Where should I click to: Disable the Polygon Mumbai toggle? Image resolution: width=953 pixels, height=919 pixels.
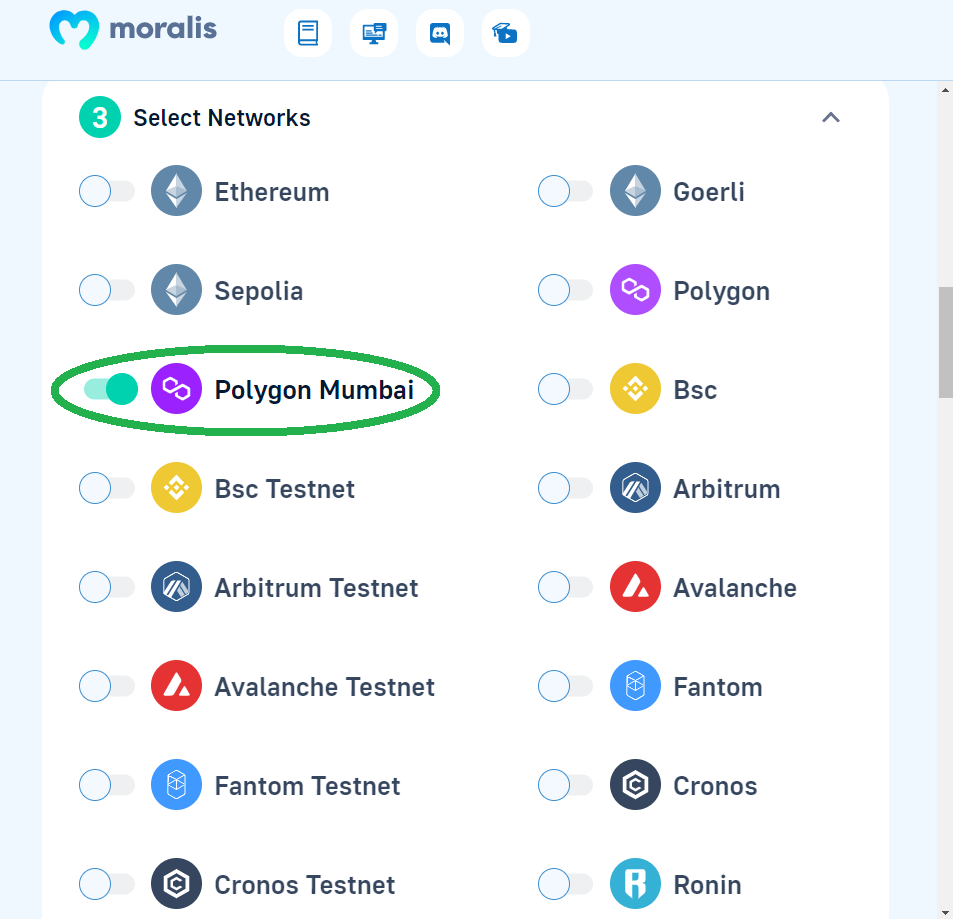pyautogui.click(x=111, y=389)
